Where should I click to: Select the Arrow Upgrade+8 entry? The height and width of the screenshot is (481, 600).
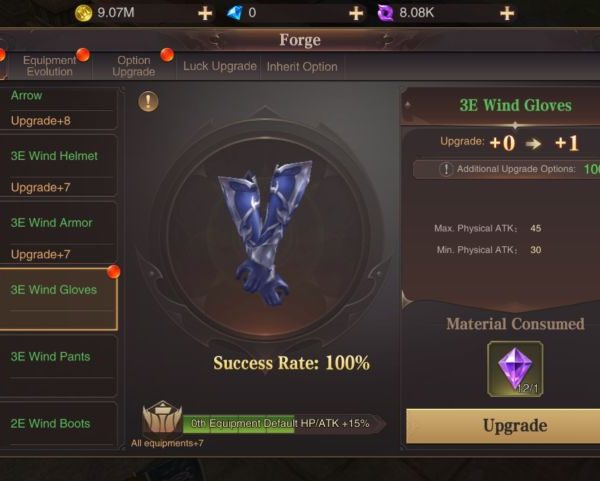tap(59, 109)
